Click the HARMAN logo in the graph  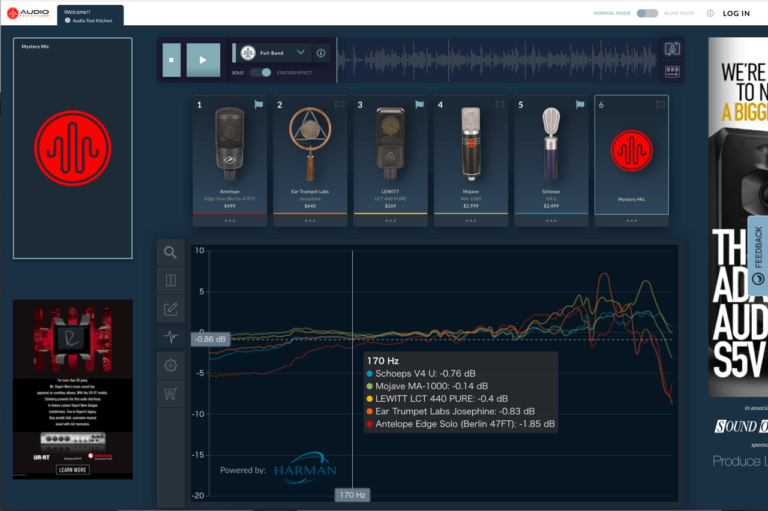point(305,468)
